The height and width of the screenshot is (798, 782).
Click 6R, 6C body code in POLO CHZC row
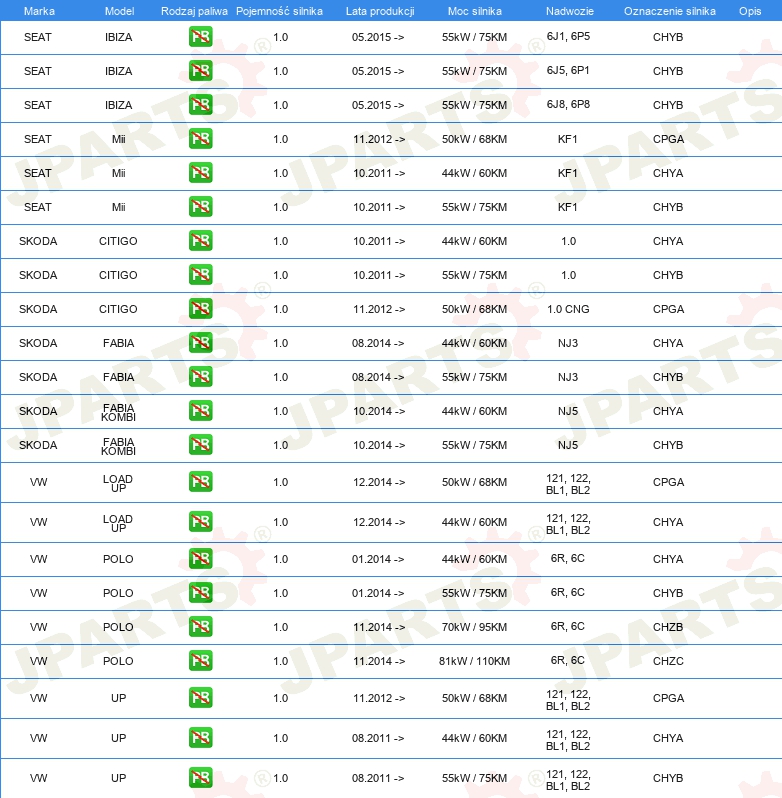[568, 660]
